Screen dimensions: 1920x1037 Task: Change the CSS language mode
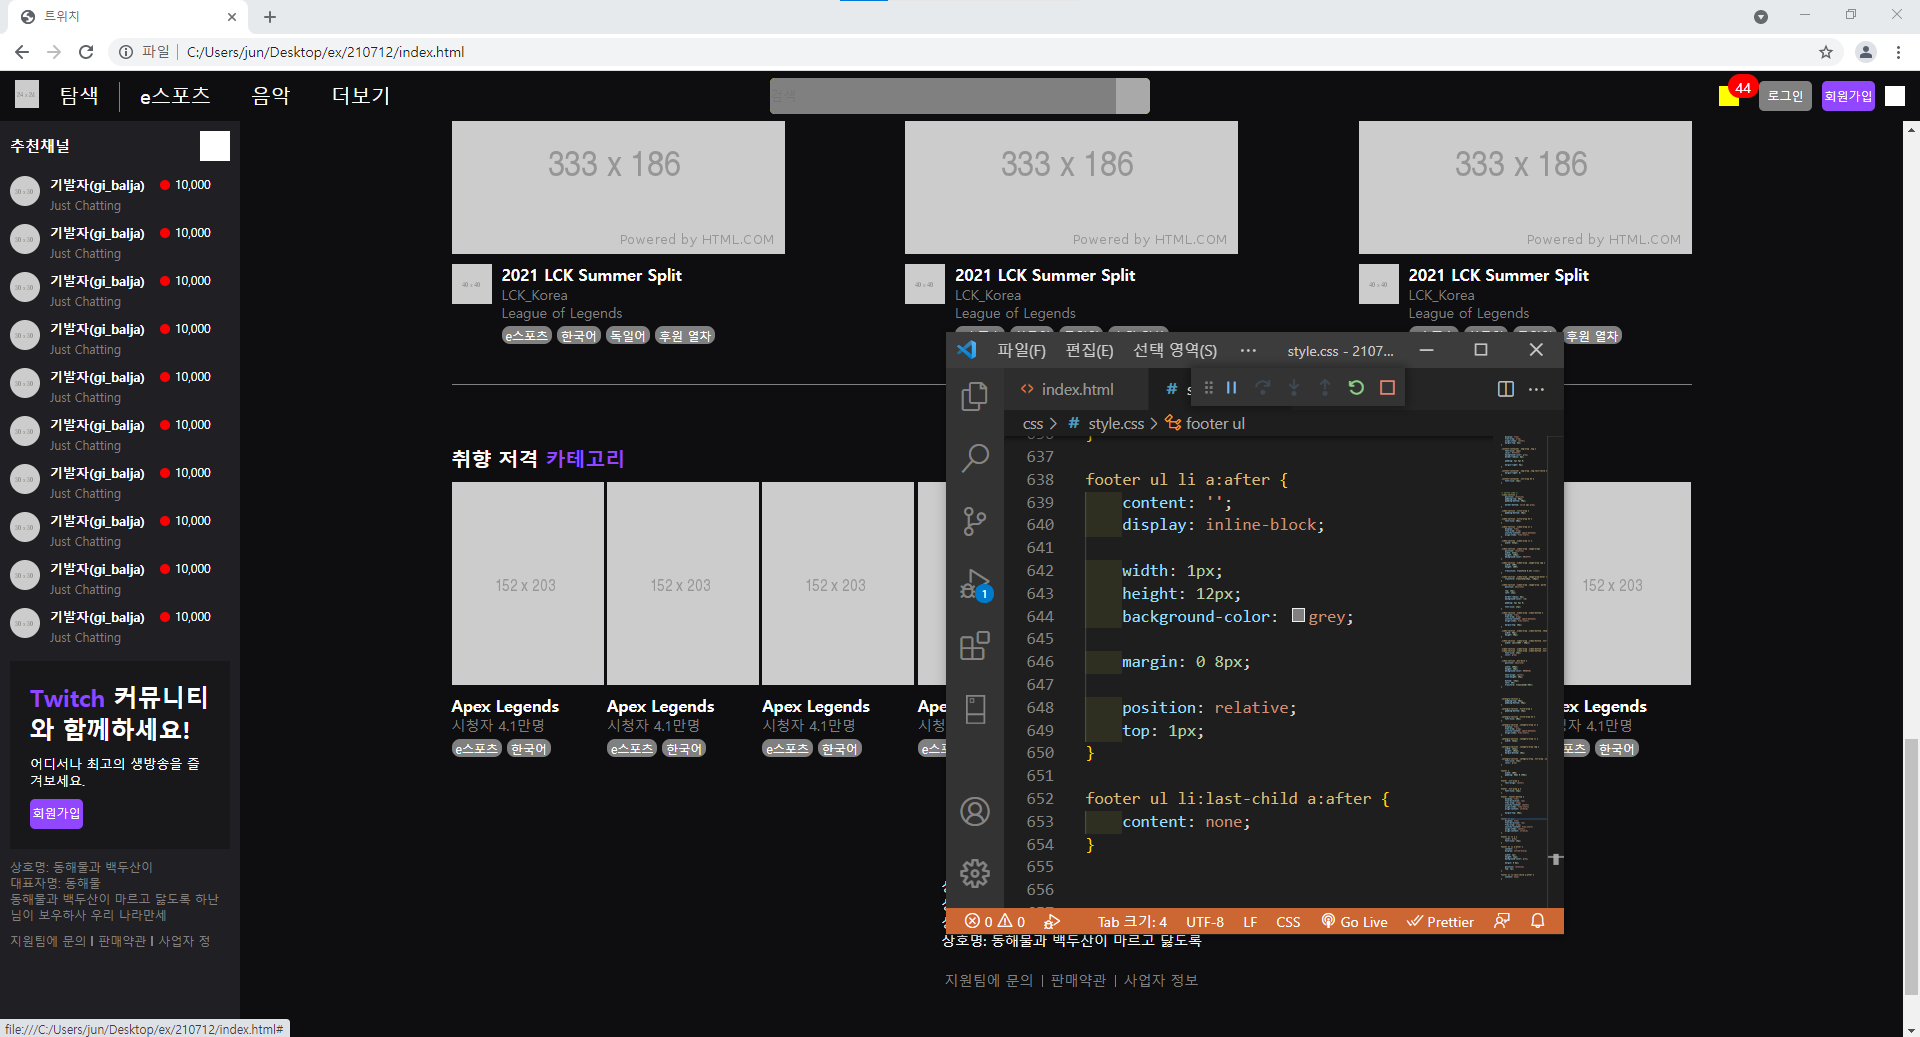click(x=1288, y=922)
